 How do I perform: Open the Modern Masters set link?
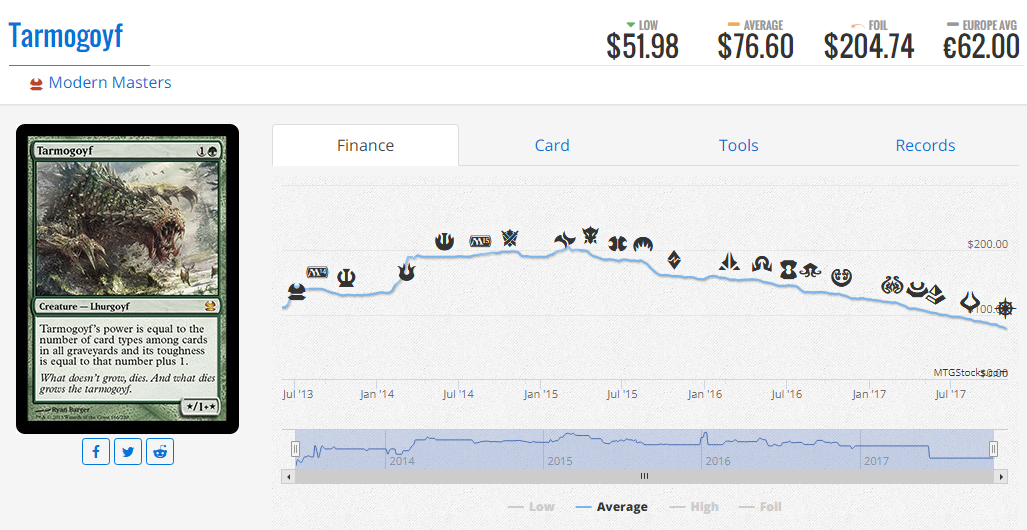point(110,83)
